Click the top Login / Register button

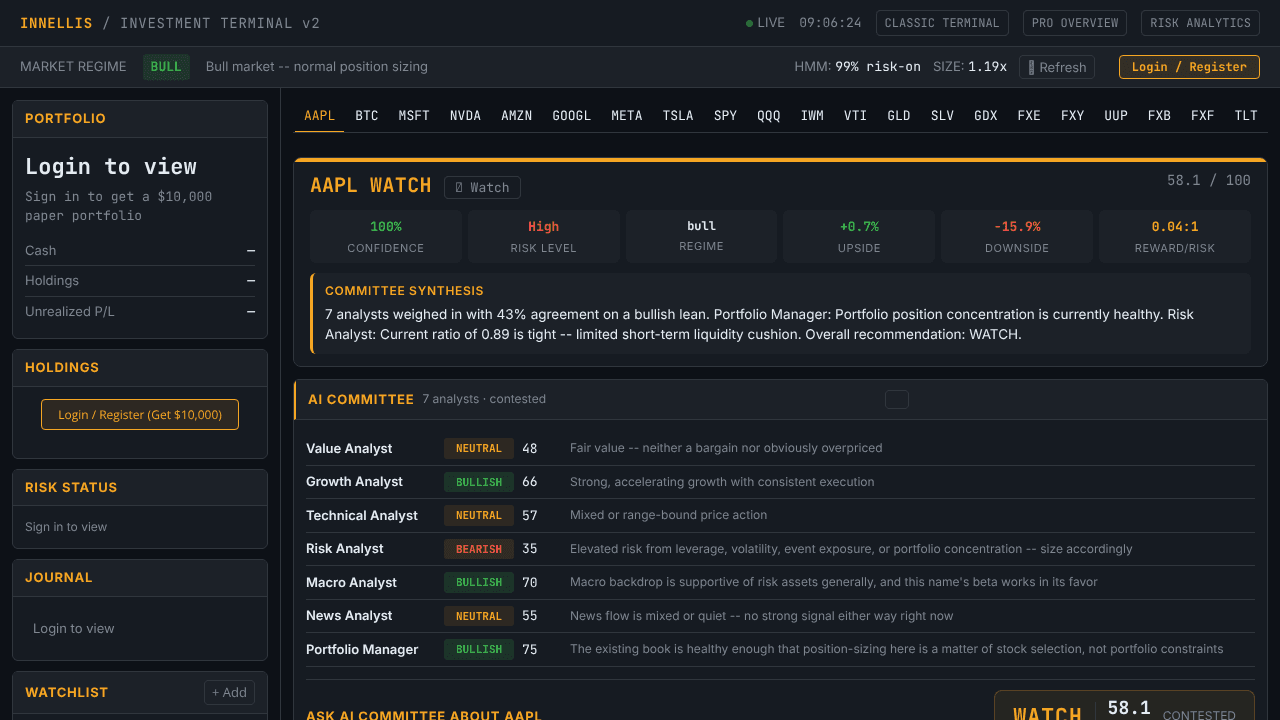[x=1189, y=67]
